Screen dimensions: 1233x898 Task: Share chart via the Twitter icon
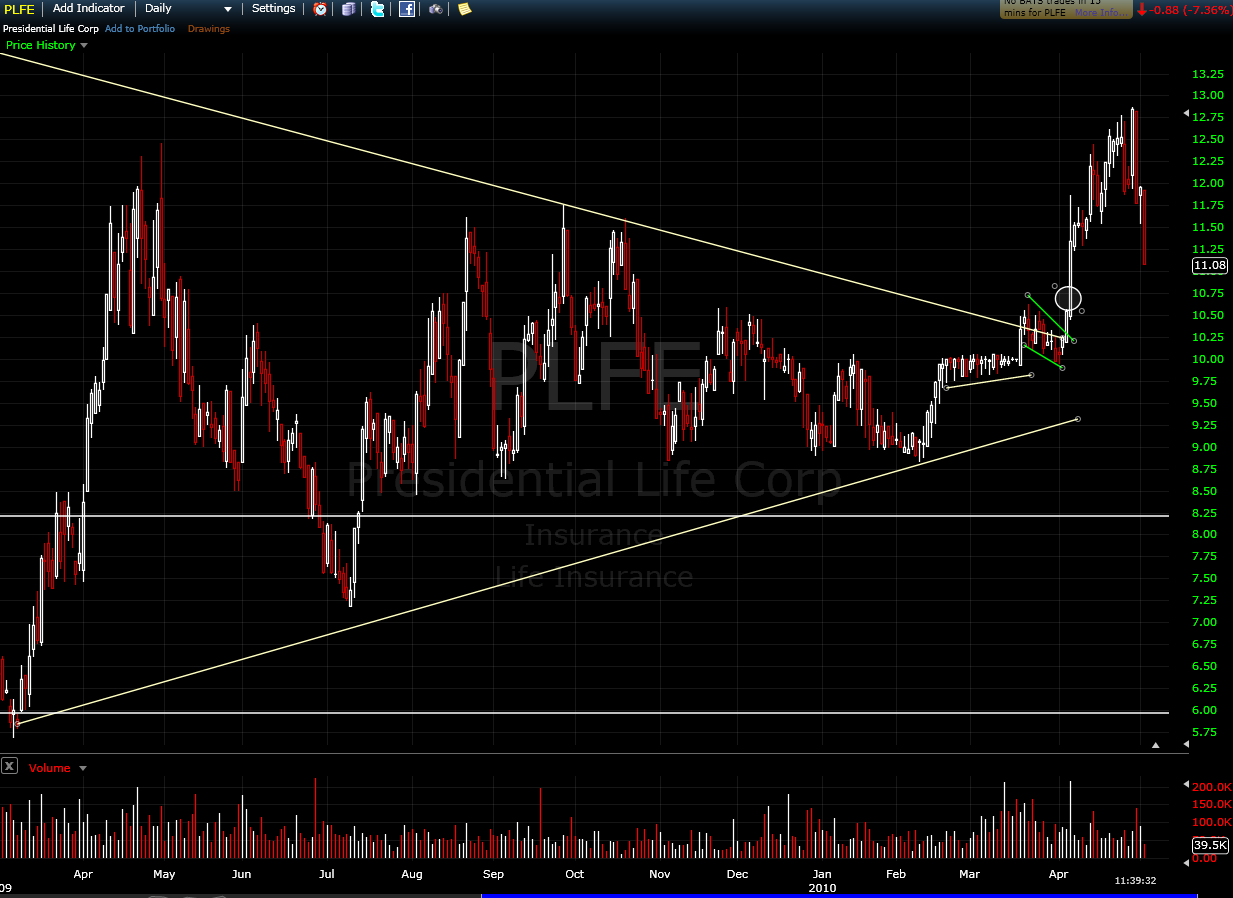pos(377,9)
